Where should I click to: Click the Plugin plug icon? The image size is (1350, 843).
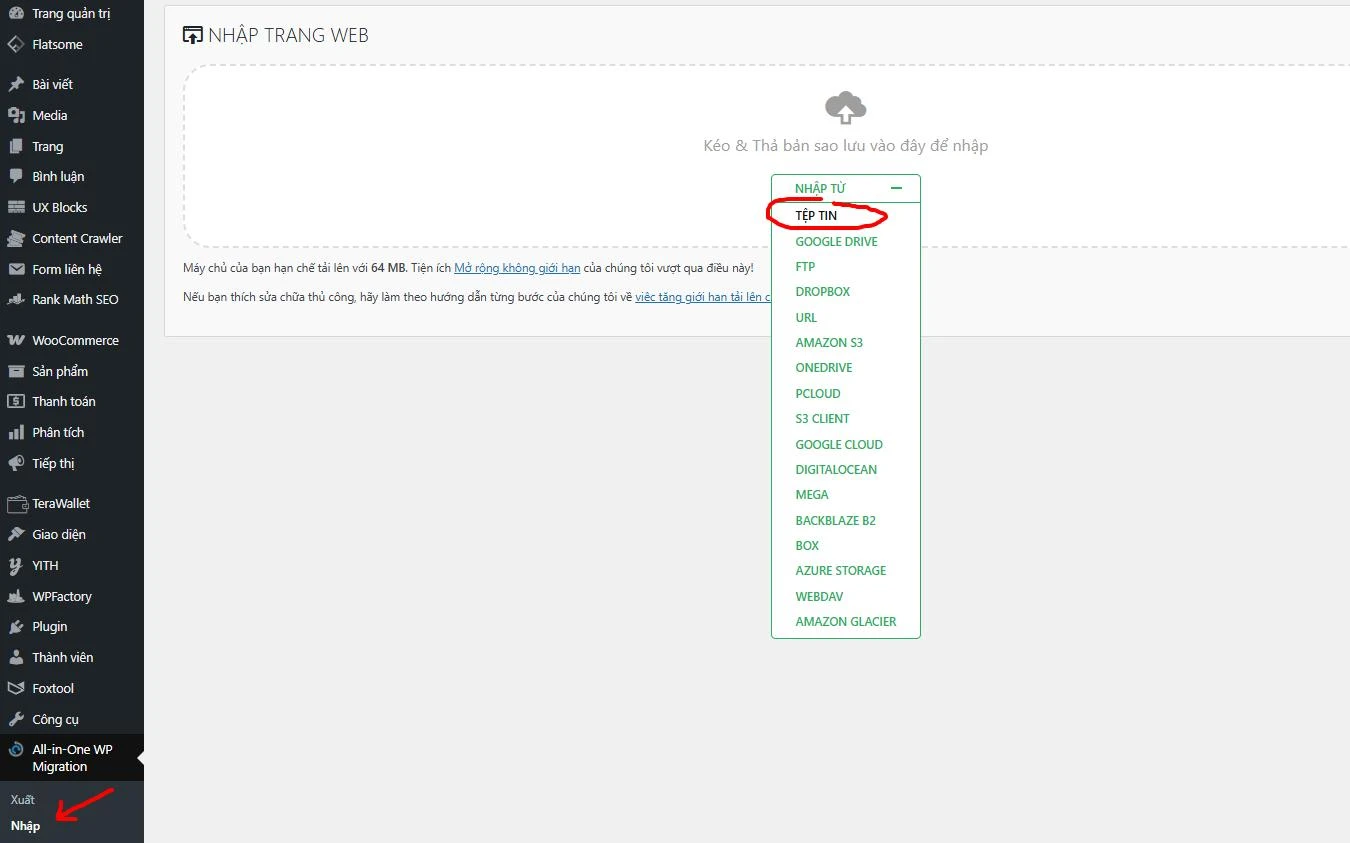point(15,626)
